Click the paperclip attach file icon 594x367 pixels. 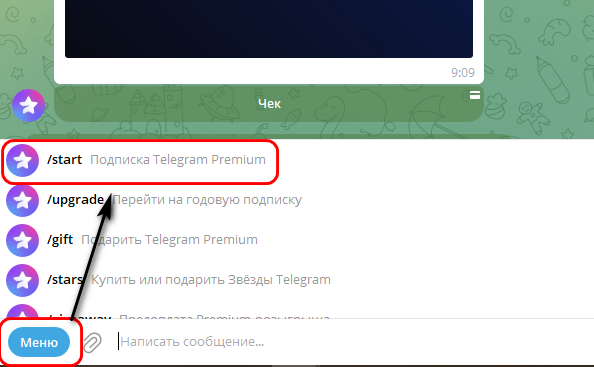pos(92,342)
